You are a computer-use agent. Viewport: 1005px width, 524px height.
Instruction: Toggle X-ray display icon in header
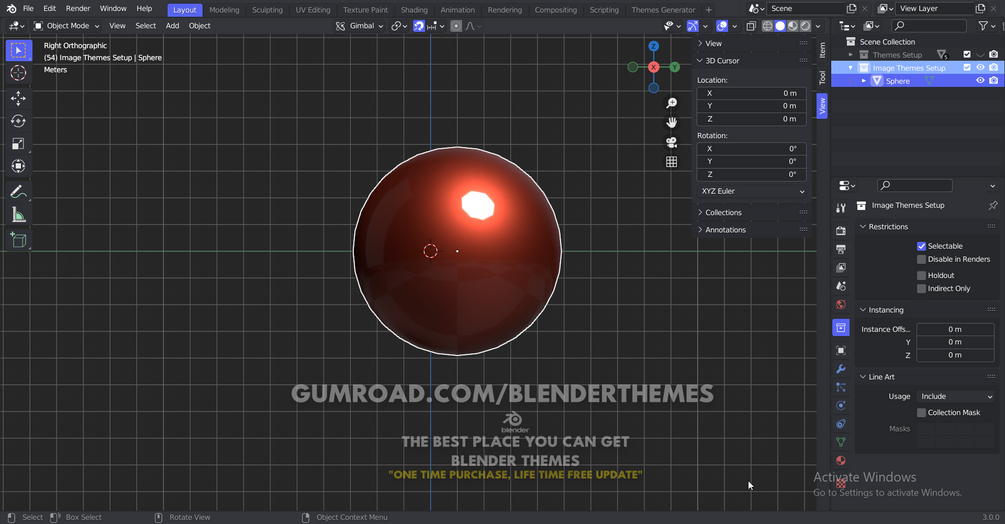[x=751, y=26]
